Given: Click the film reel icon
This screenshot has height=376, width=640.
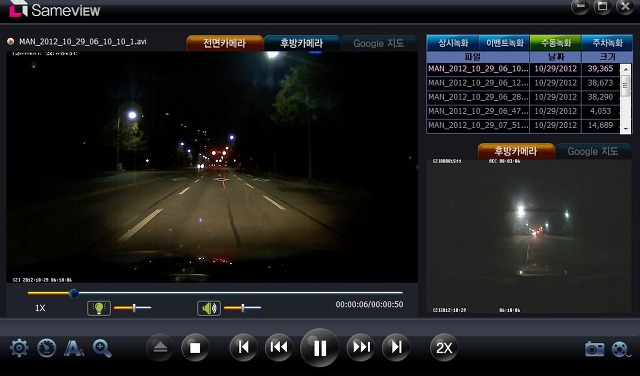Looking at the screenshot, I should (x=620, y=349).
